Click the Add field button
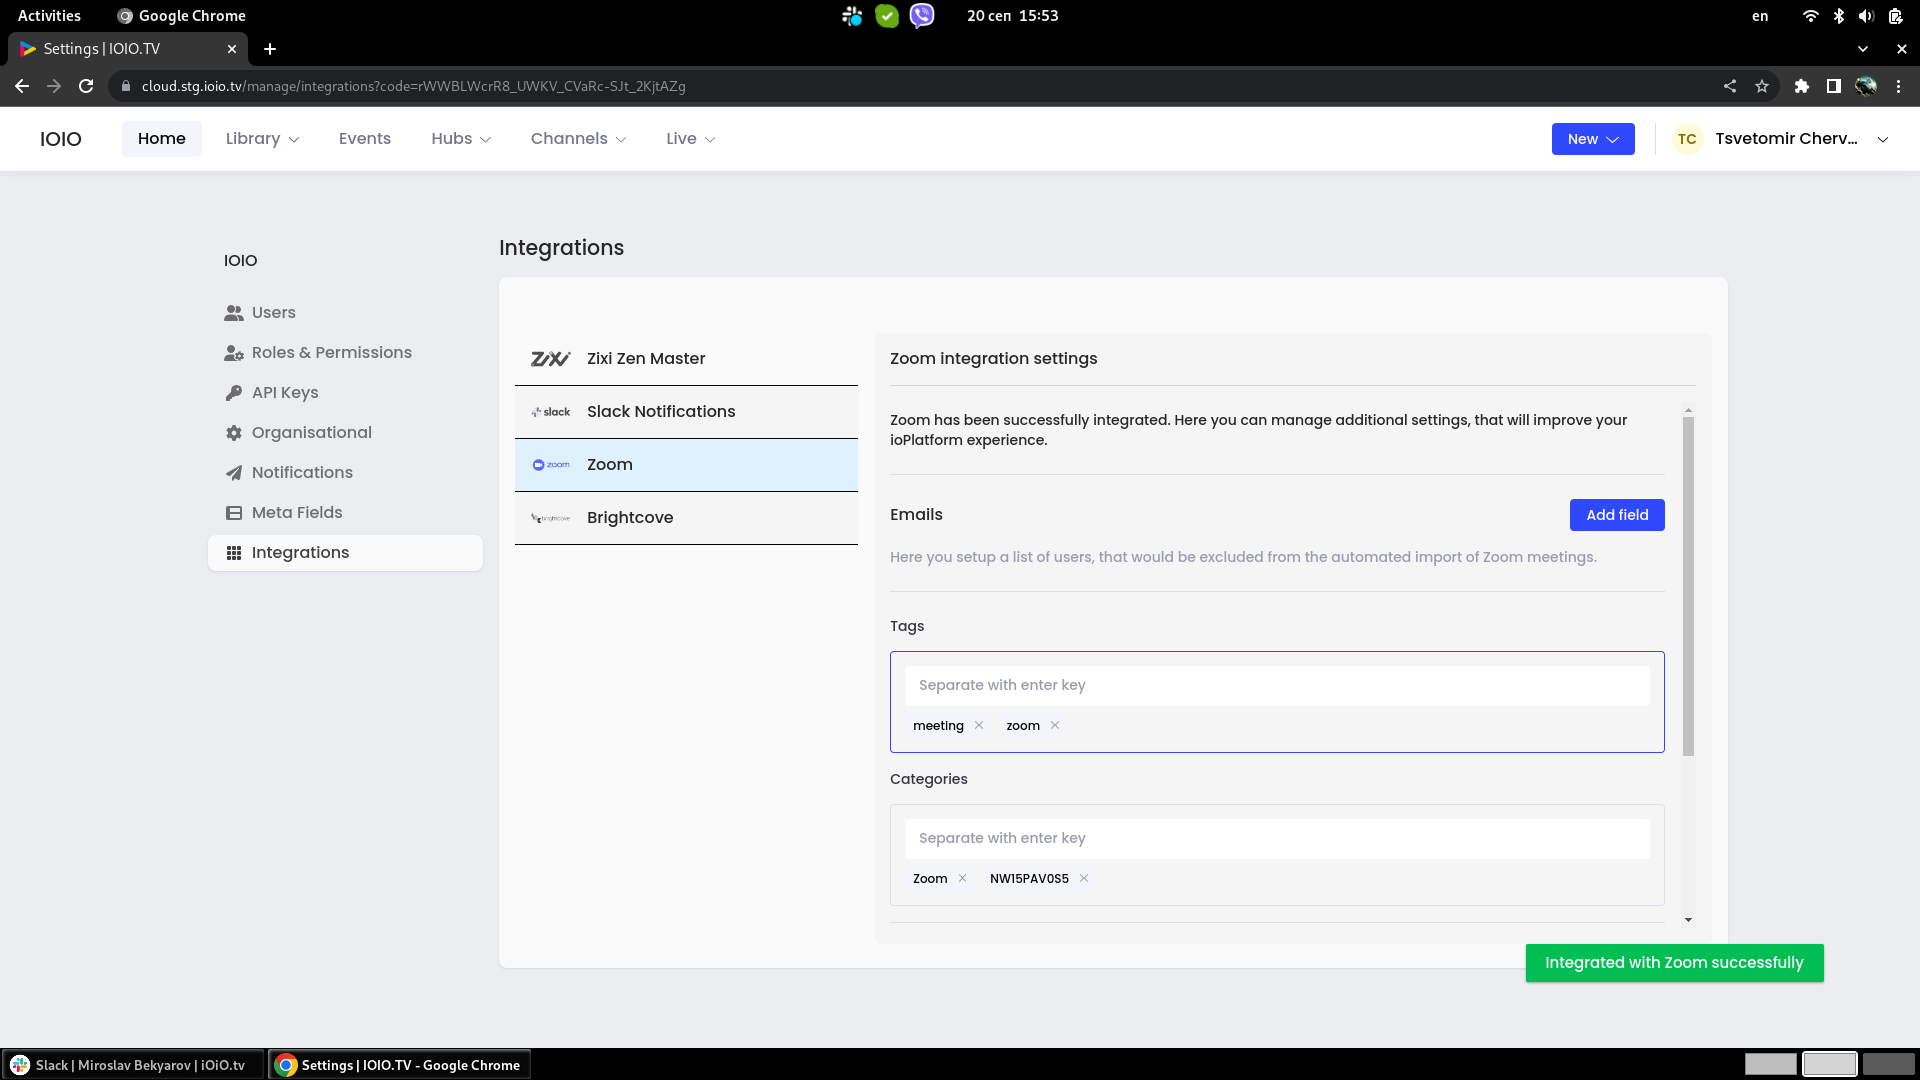The image size is (1920, 1080). tap(1617, 515)
